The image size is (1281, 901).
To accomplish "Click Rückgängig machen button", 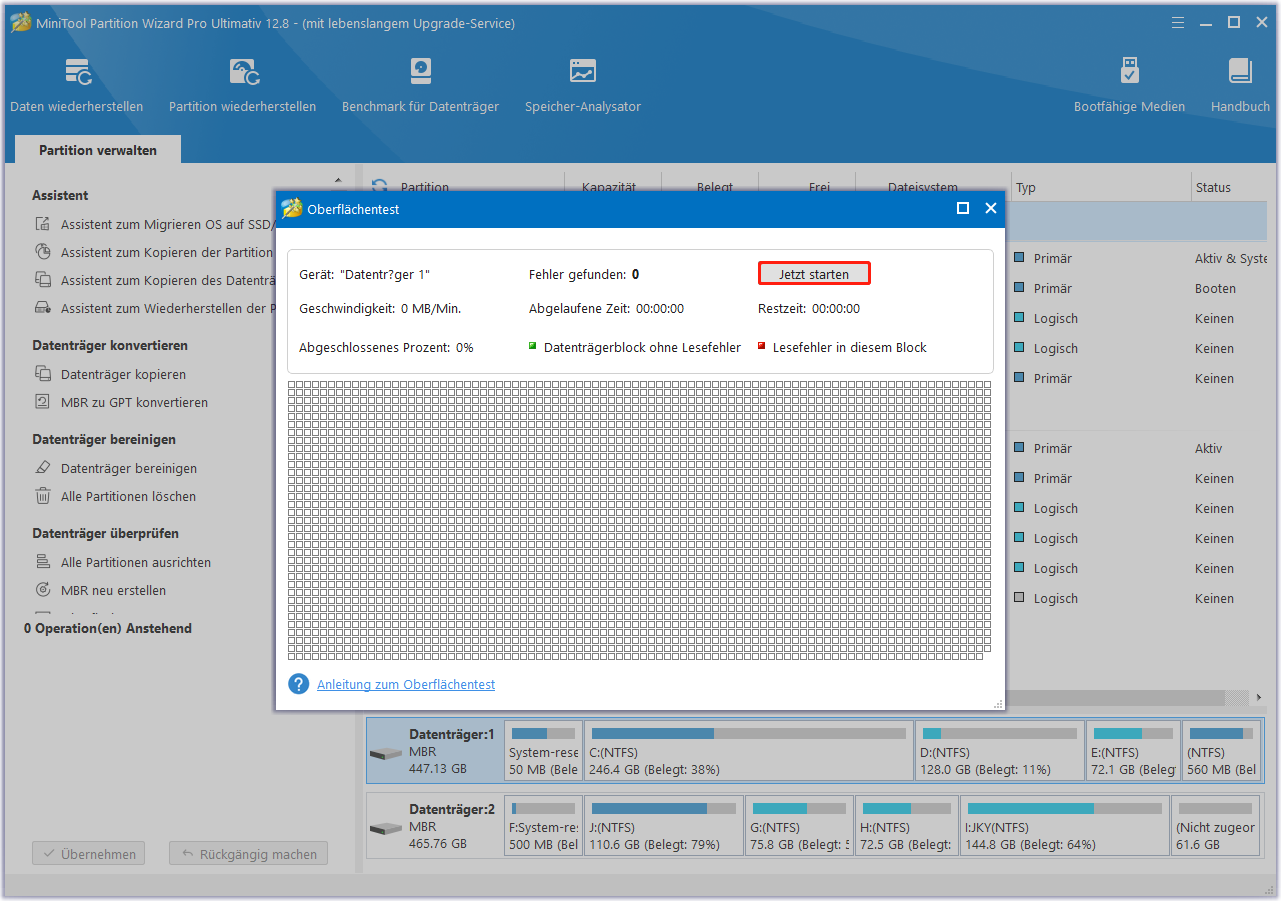I will [248, 854].
